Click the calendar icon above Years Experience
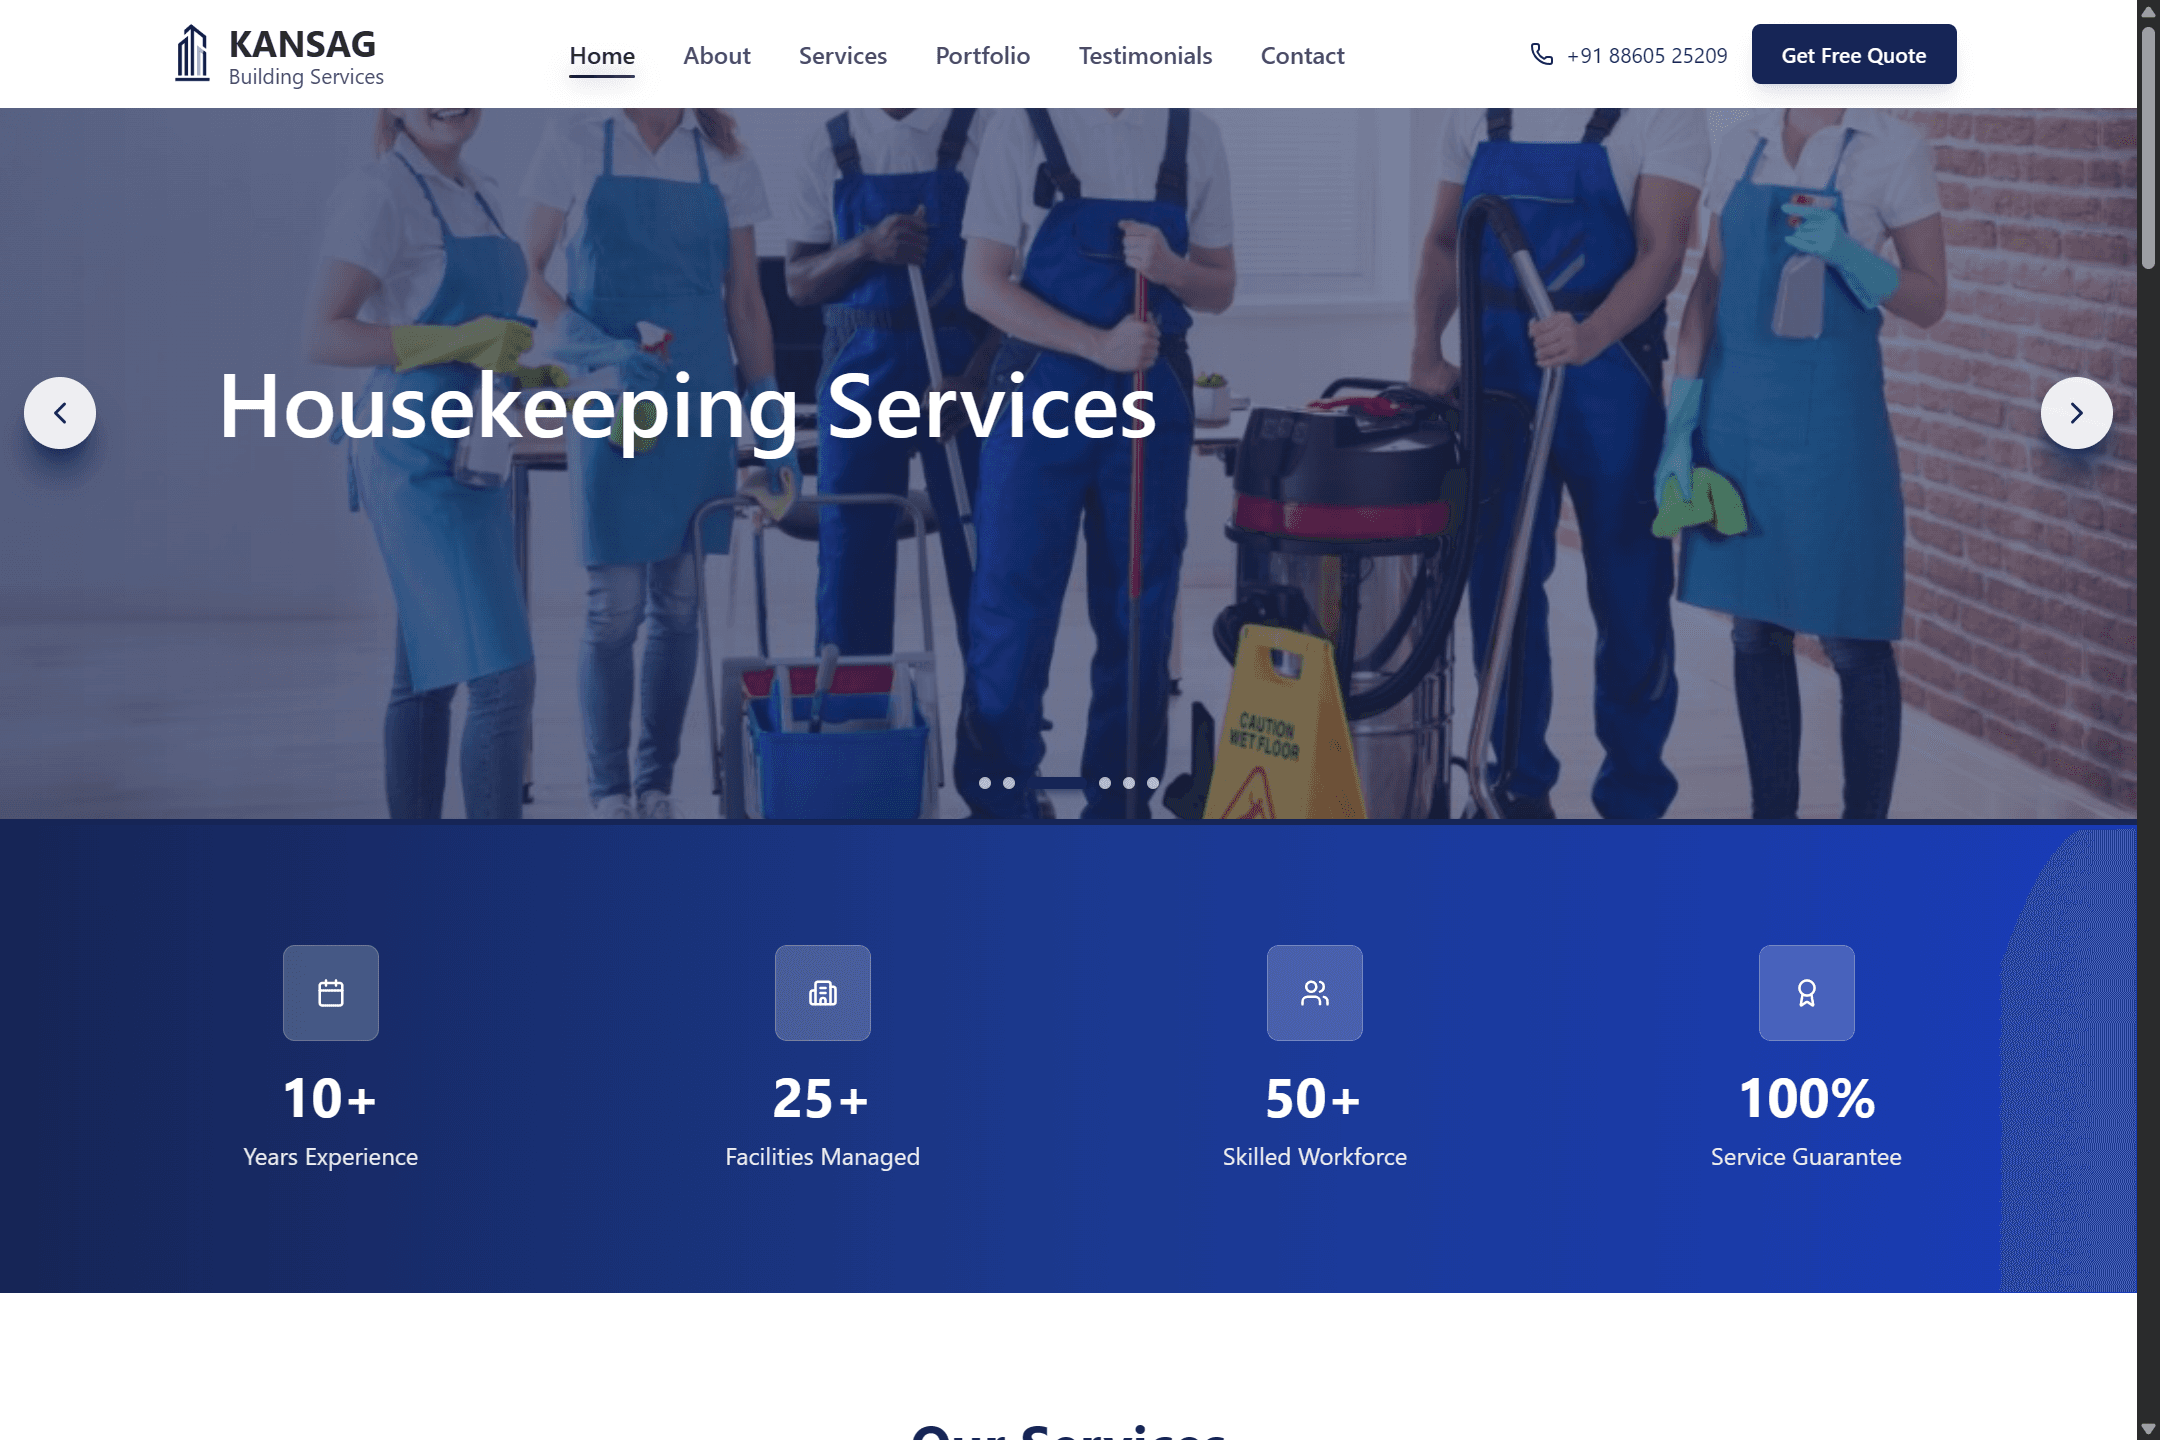The height and width of the screenshot is (1440, 2160). (330, 992)
